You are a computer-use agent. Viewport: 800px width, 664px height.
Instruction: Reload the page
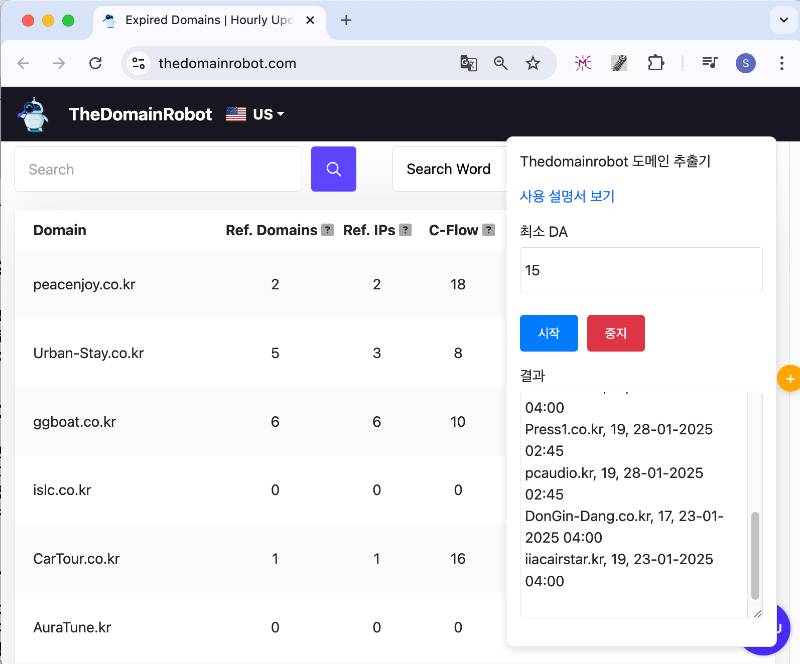point(95,63)
